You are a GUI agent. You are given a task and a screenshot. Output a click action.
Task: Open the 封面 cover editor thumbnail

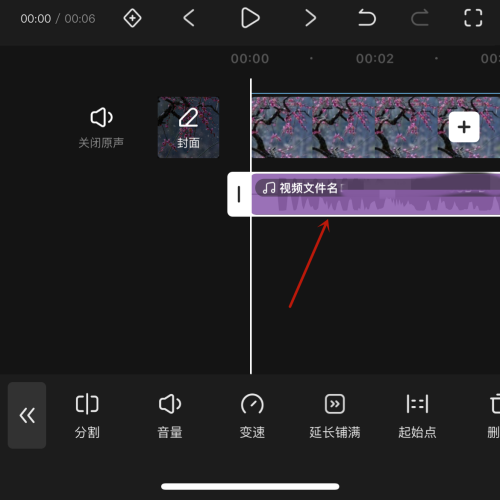coord(188,127)
